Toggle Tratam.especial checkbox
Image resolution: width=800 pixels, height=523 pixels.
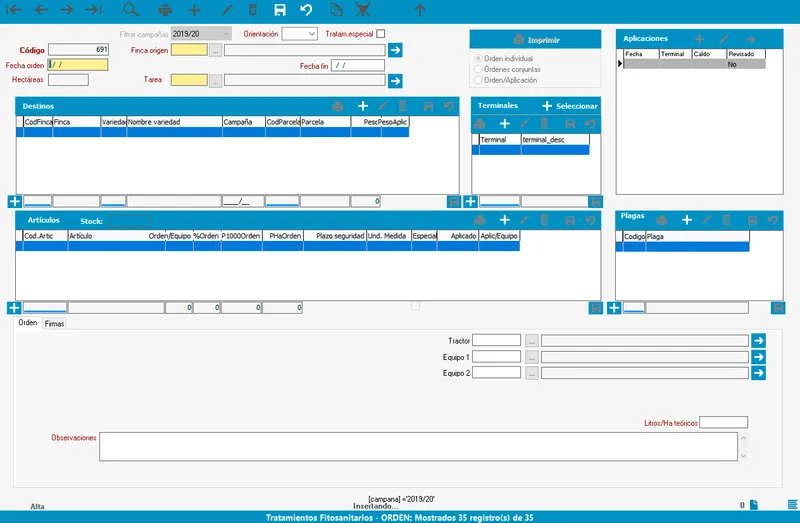click(x=381, y=34)
